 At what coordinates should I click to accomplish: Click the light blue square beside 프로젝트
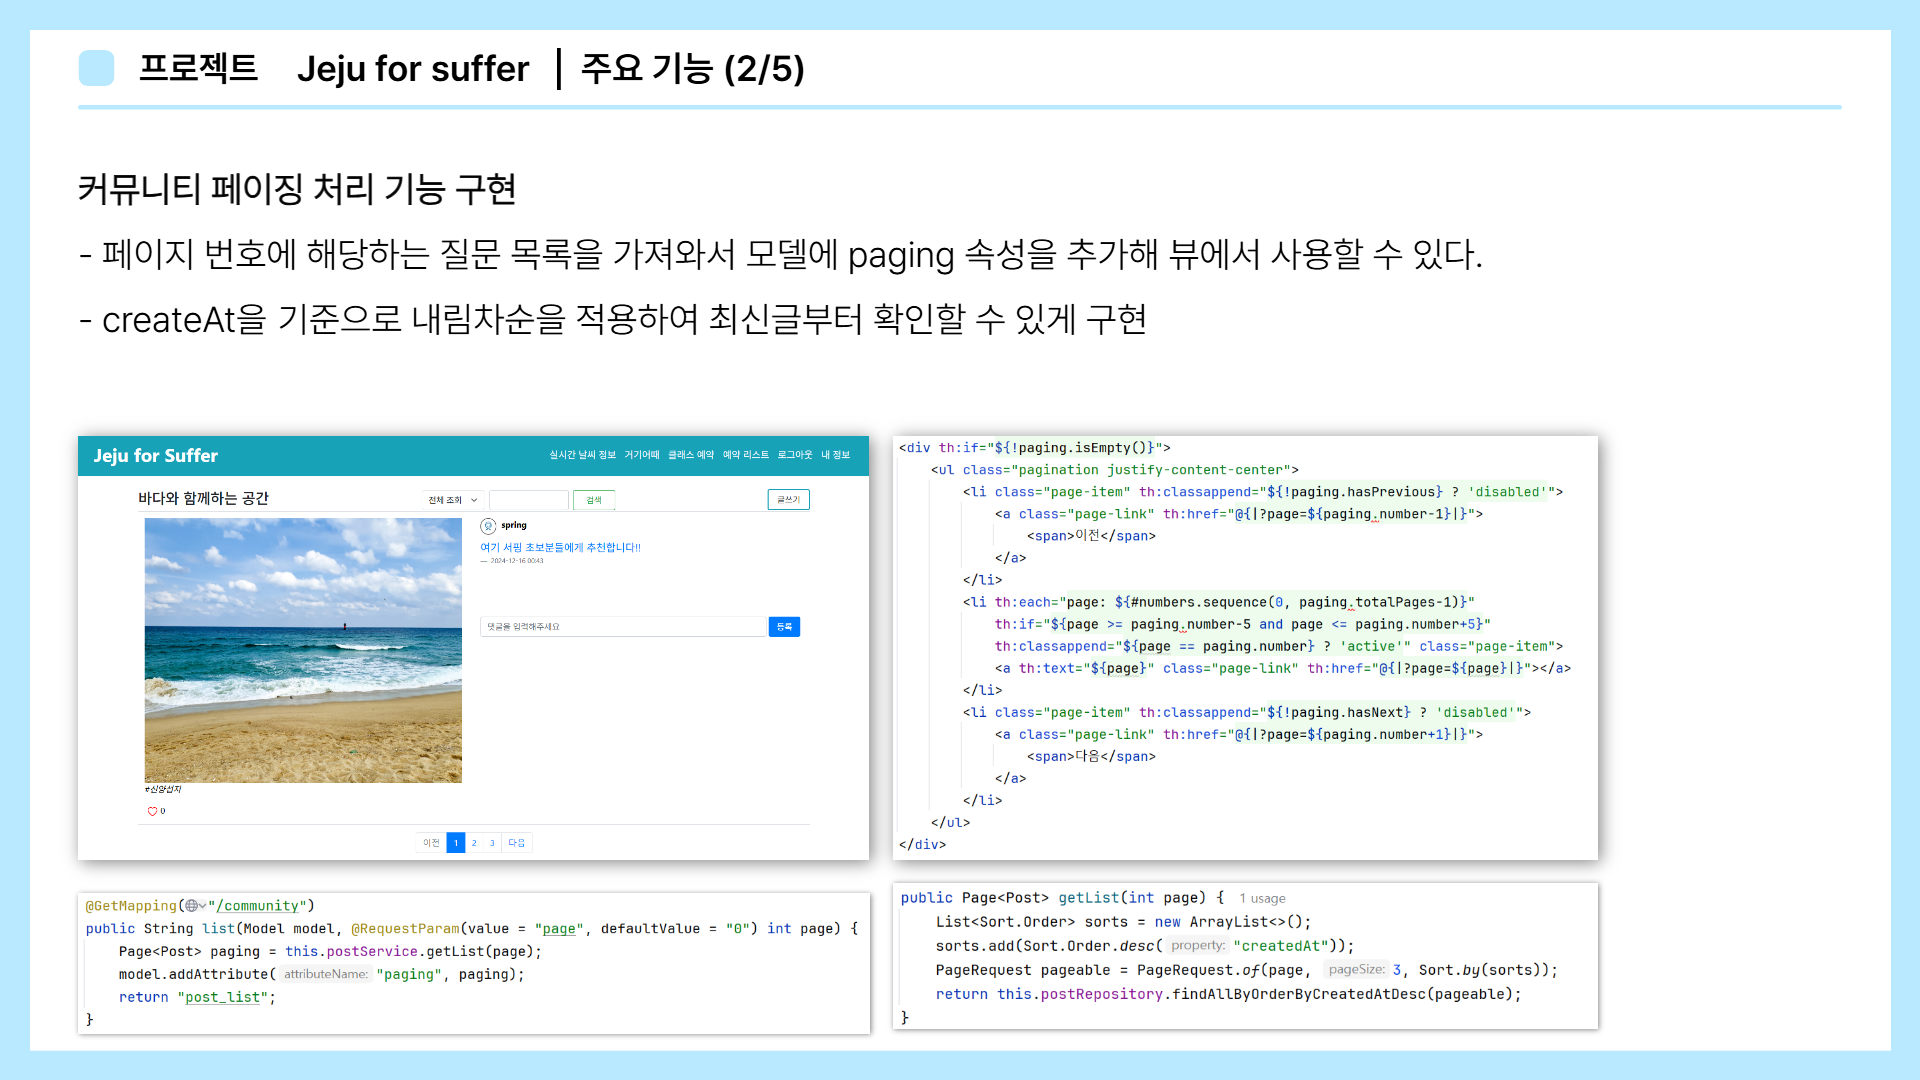(x=97, y=68)
